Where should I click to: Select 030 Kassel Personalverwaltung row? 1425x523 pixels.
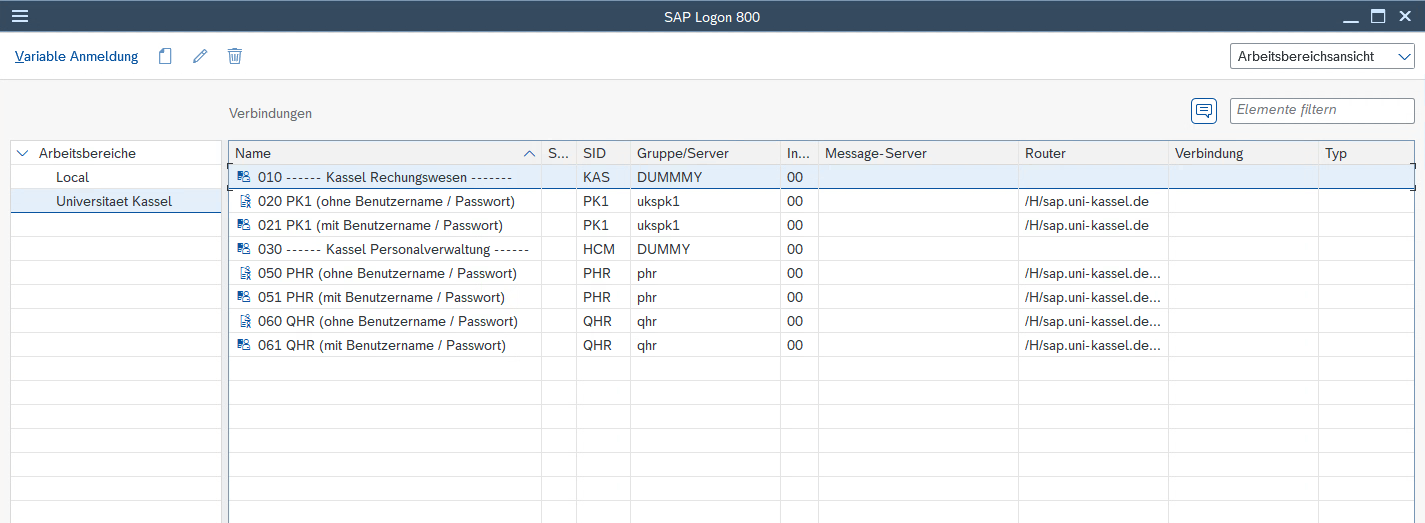coord(392,249)
